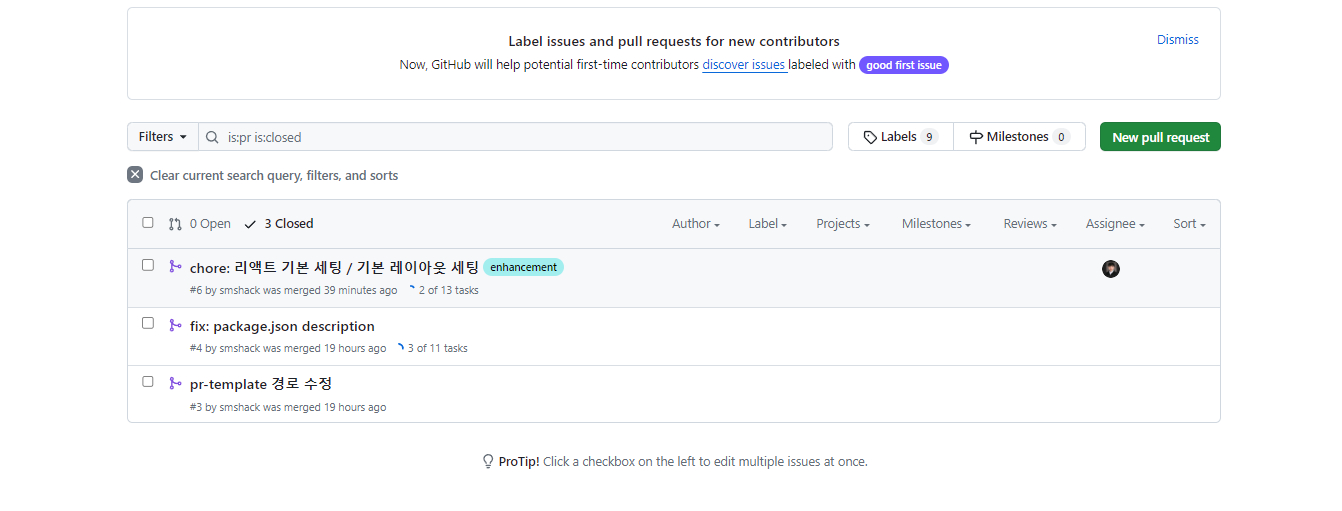Focus the is:pr is:closed search field

tap(515, 137)
